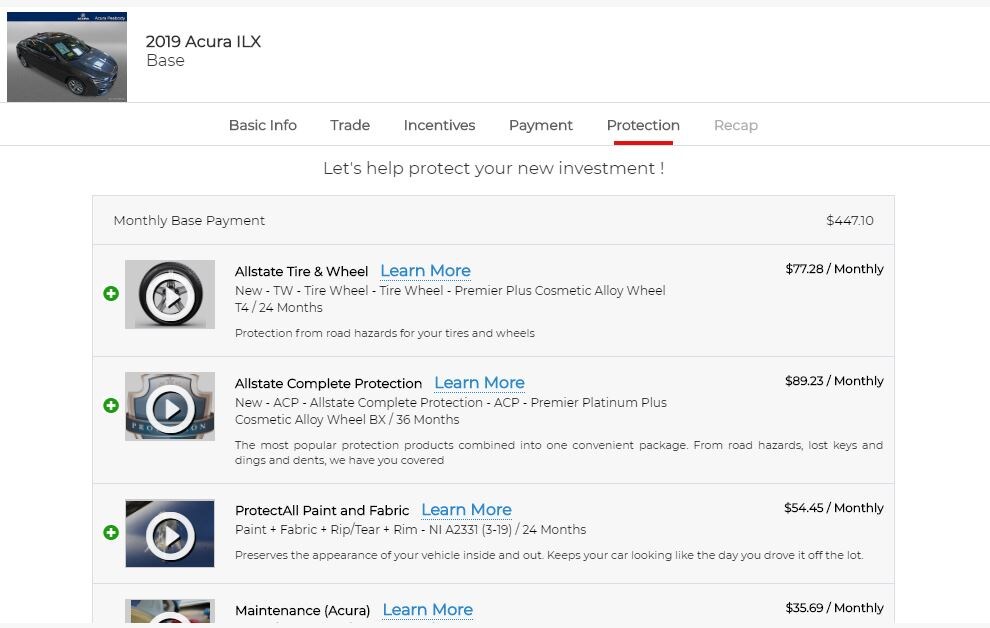Image resolution: width=990 pixels, height=628 pixels.
Task: Click the $54.45 / Monthly price
Action: click(834, 507)
